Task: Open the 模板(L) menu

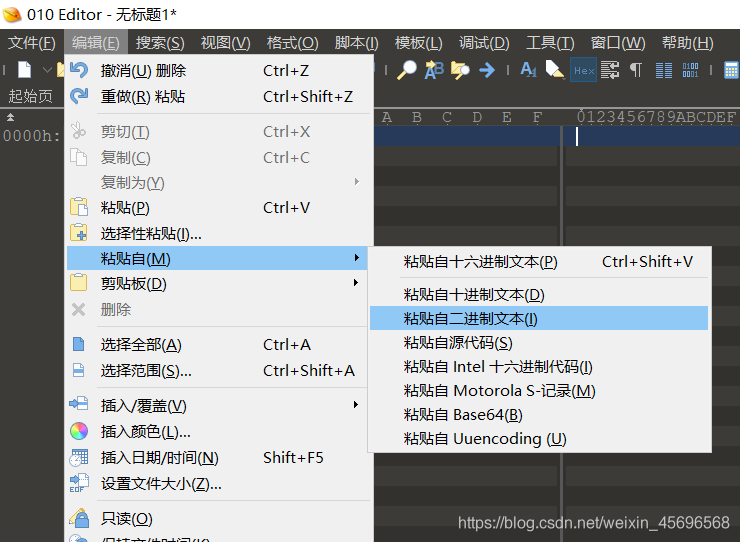Action: pos(418,43)
